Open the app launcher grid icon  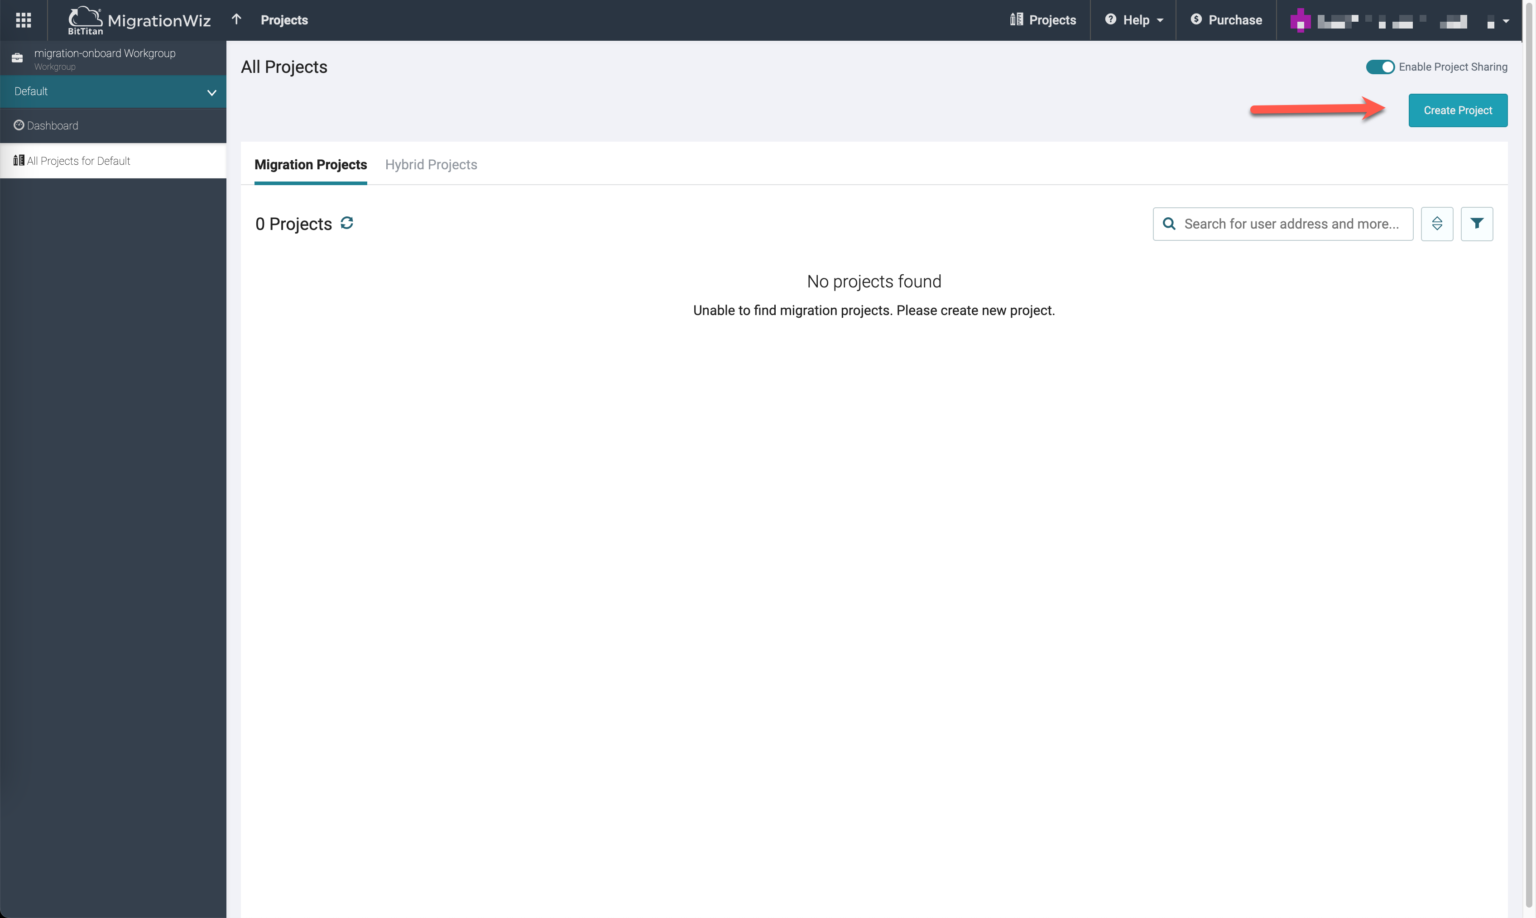pyautogui.click(x=23, y=20)
